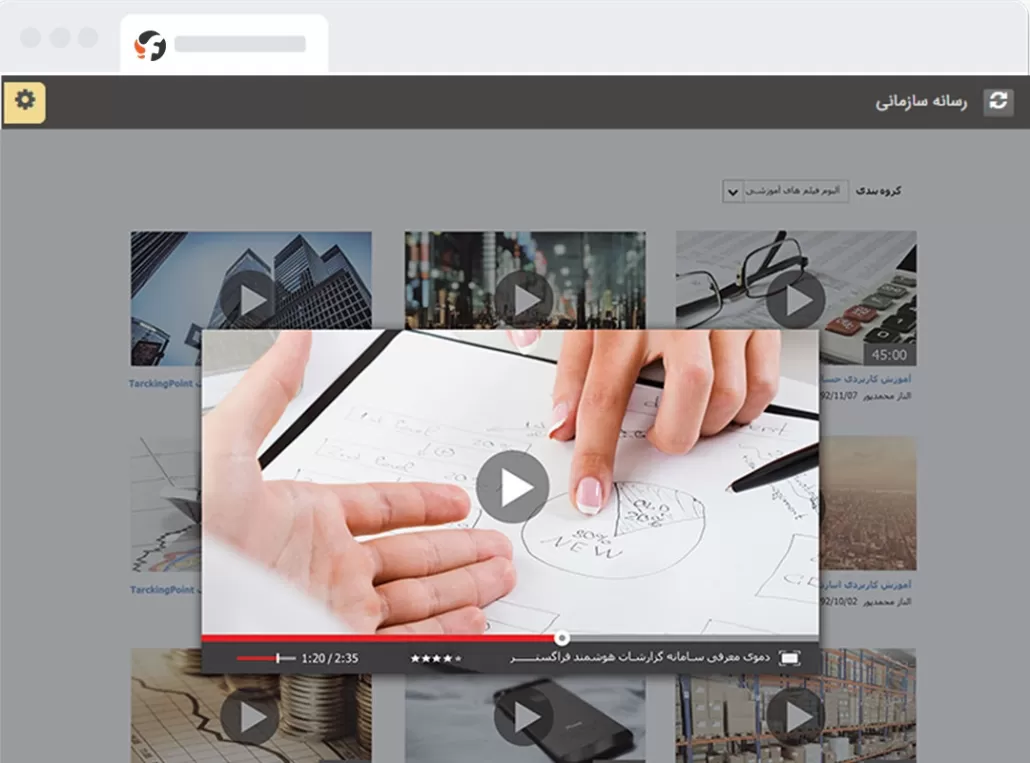Open the top TarckingPoint video title link

164,383
